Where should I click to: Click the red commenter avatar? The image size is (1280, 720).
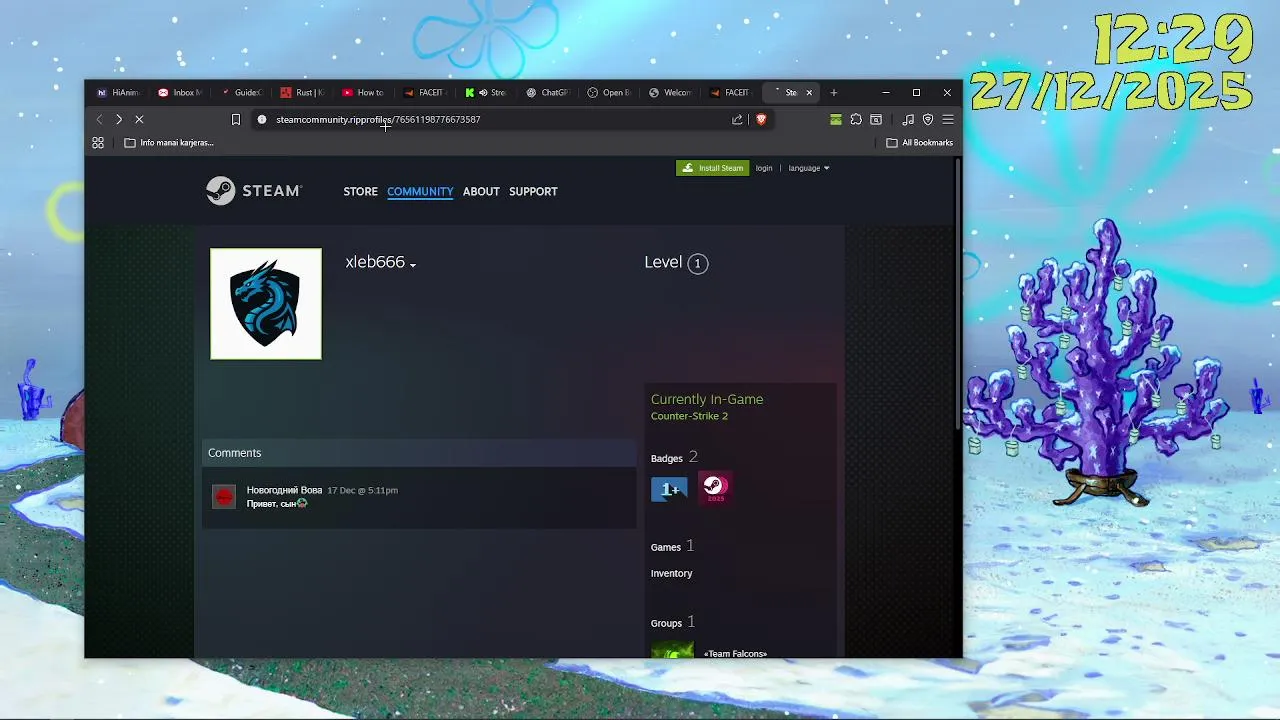(224, 497)
